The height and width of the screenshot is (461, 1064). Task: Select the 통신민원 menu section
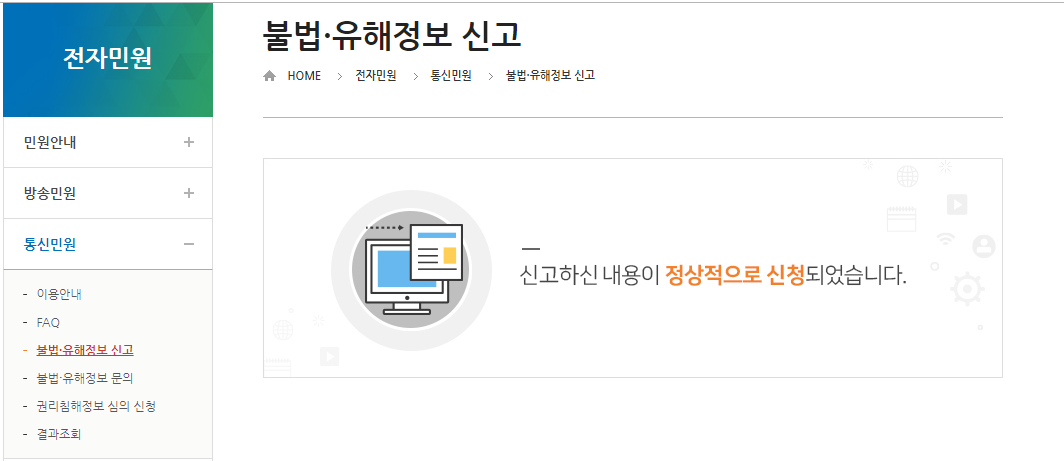tap(108, 244)
